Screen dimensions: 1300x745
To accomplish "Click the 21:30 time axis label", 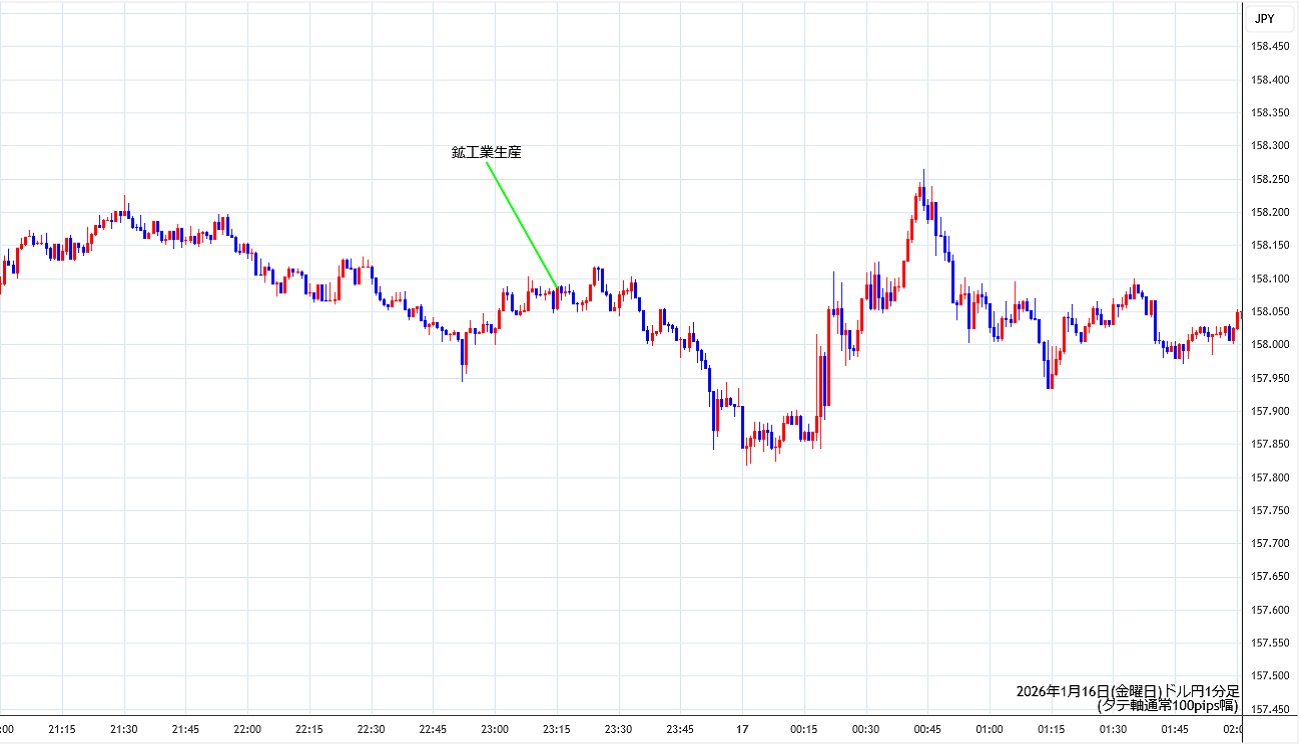I will click(124, 730).
